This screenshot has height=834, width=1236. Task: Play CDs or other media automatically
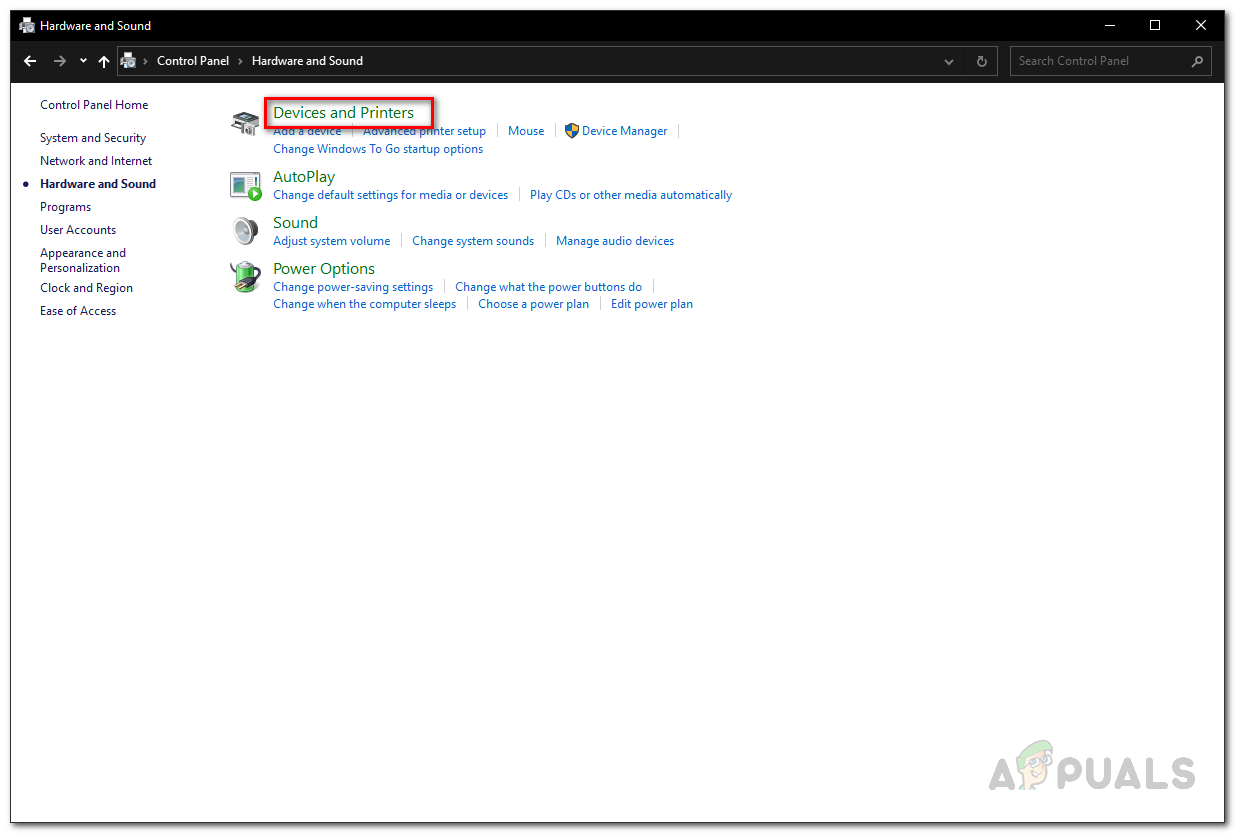click(631, 195)
